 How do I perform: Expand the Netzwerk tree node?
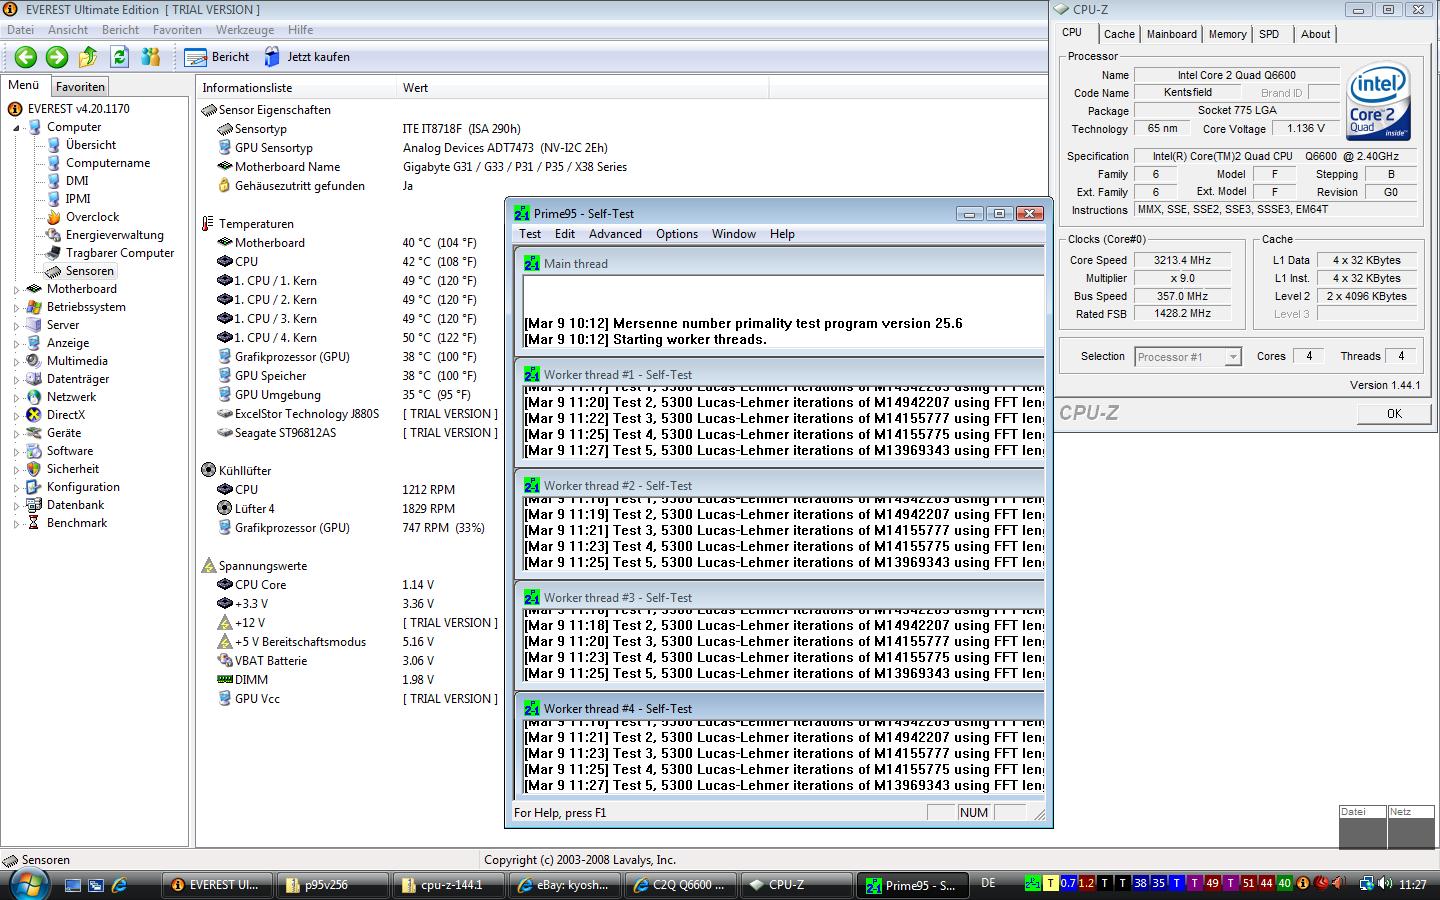click(17, 398)
